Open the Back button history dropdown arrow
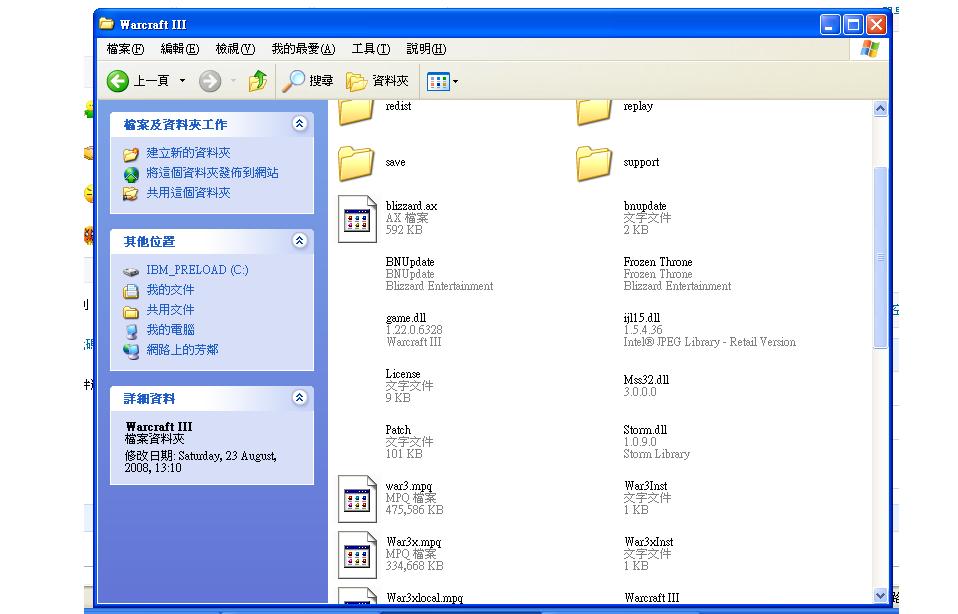The height and width of the screenshot is (614, 958). (182, 81)
